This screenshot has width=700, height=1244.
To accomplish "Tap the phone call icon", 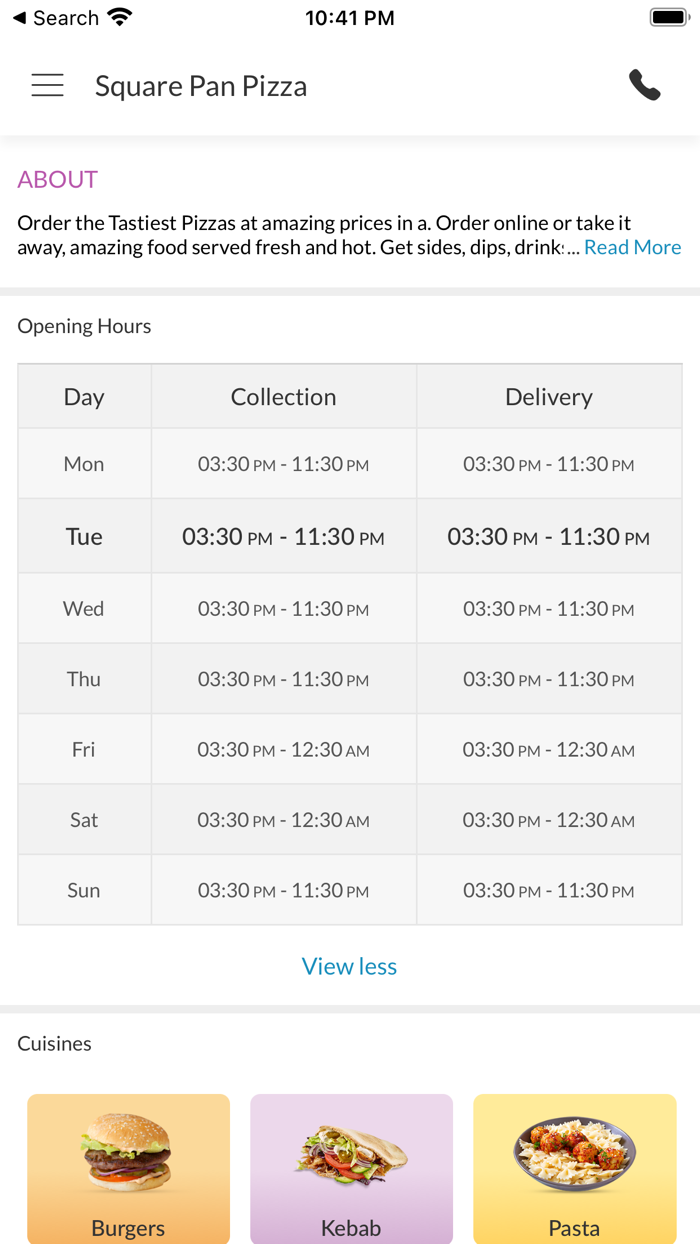I will 645,86.
